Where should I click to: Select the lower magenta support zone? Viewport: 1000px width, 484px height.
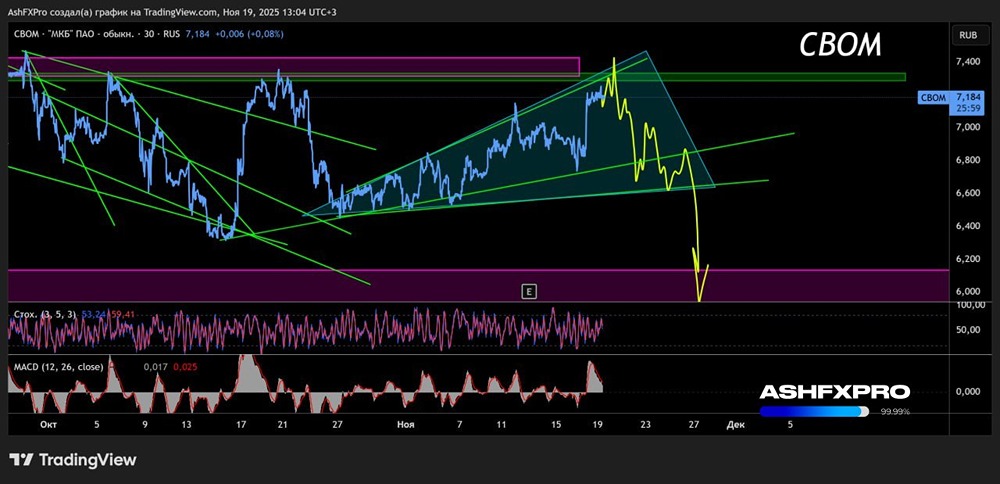478,285
